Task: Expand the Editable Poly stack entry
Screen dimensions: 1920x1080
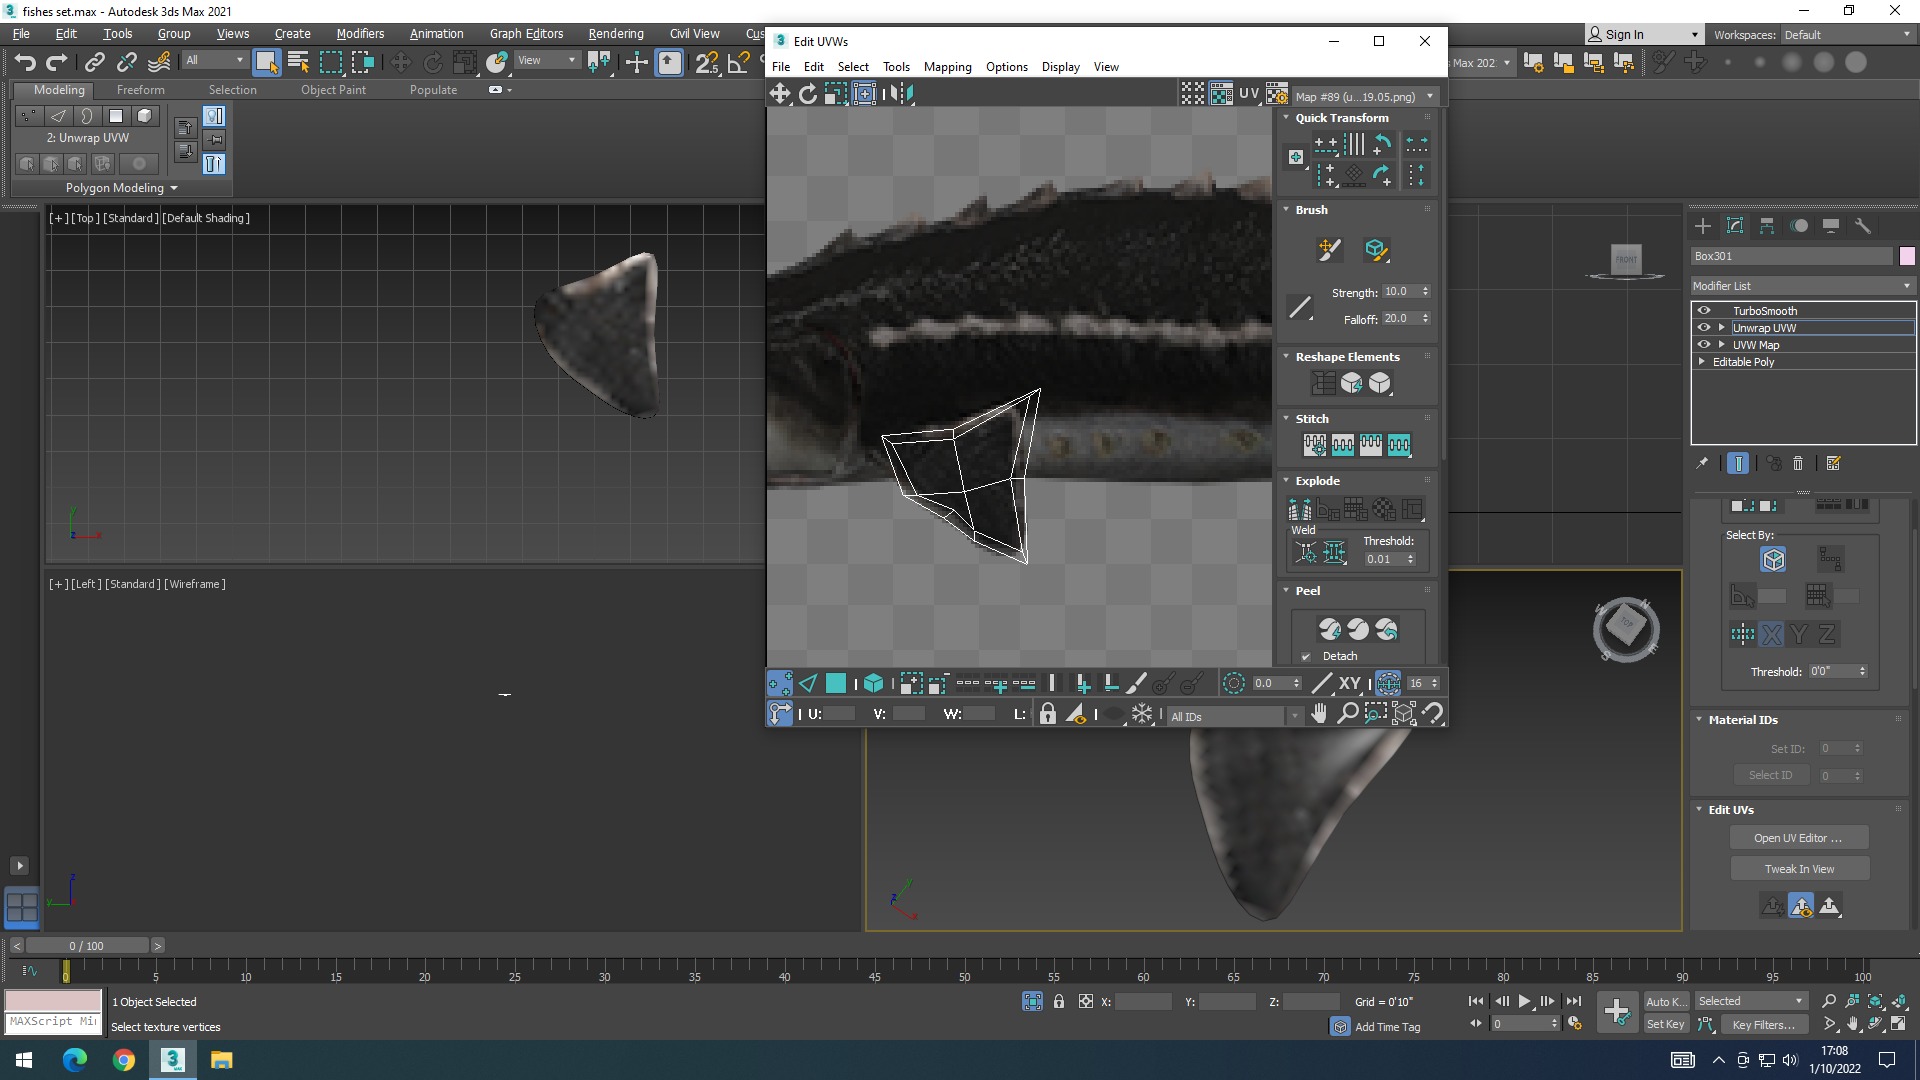Action: click(1702, 362)
